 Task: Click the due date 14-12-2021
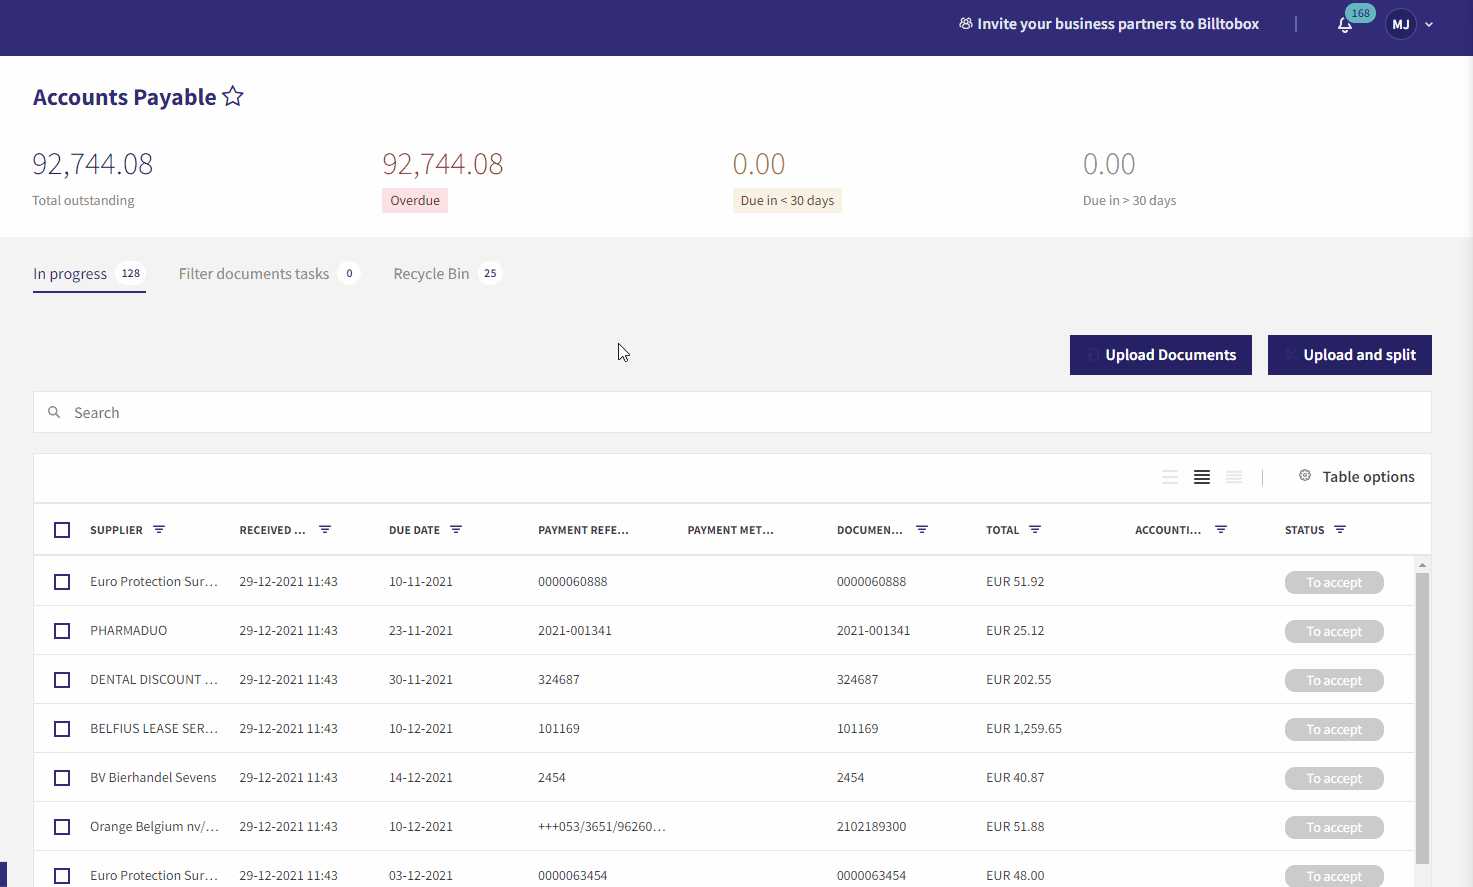(x=420, y=778)
